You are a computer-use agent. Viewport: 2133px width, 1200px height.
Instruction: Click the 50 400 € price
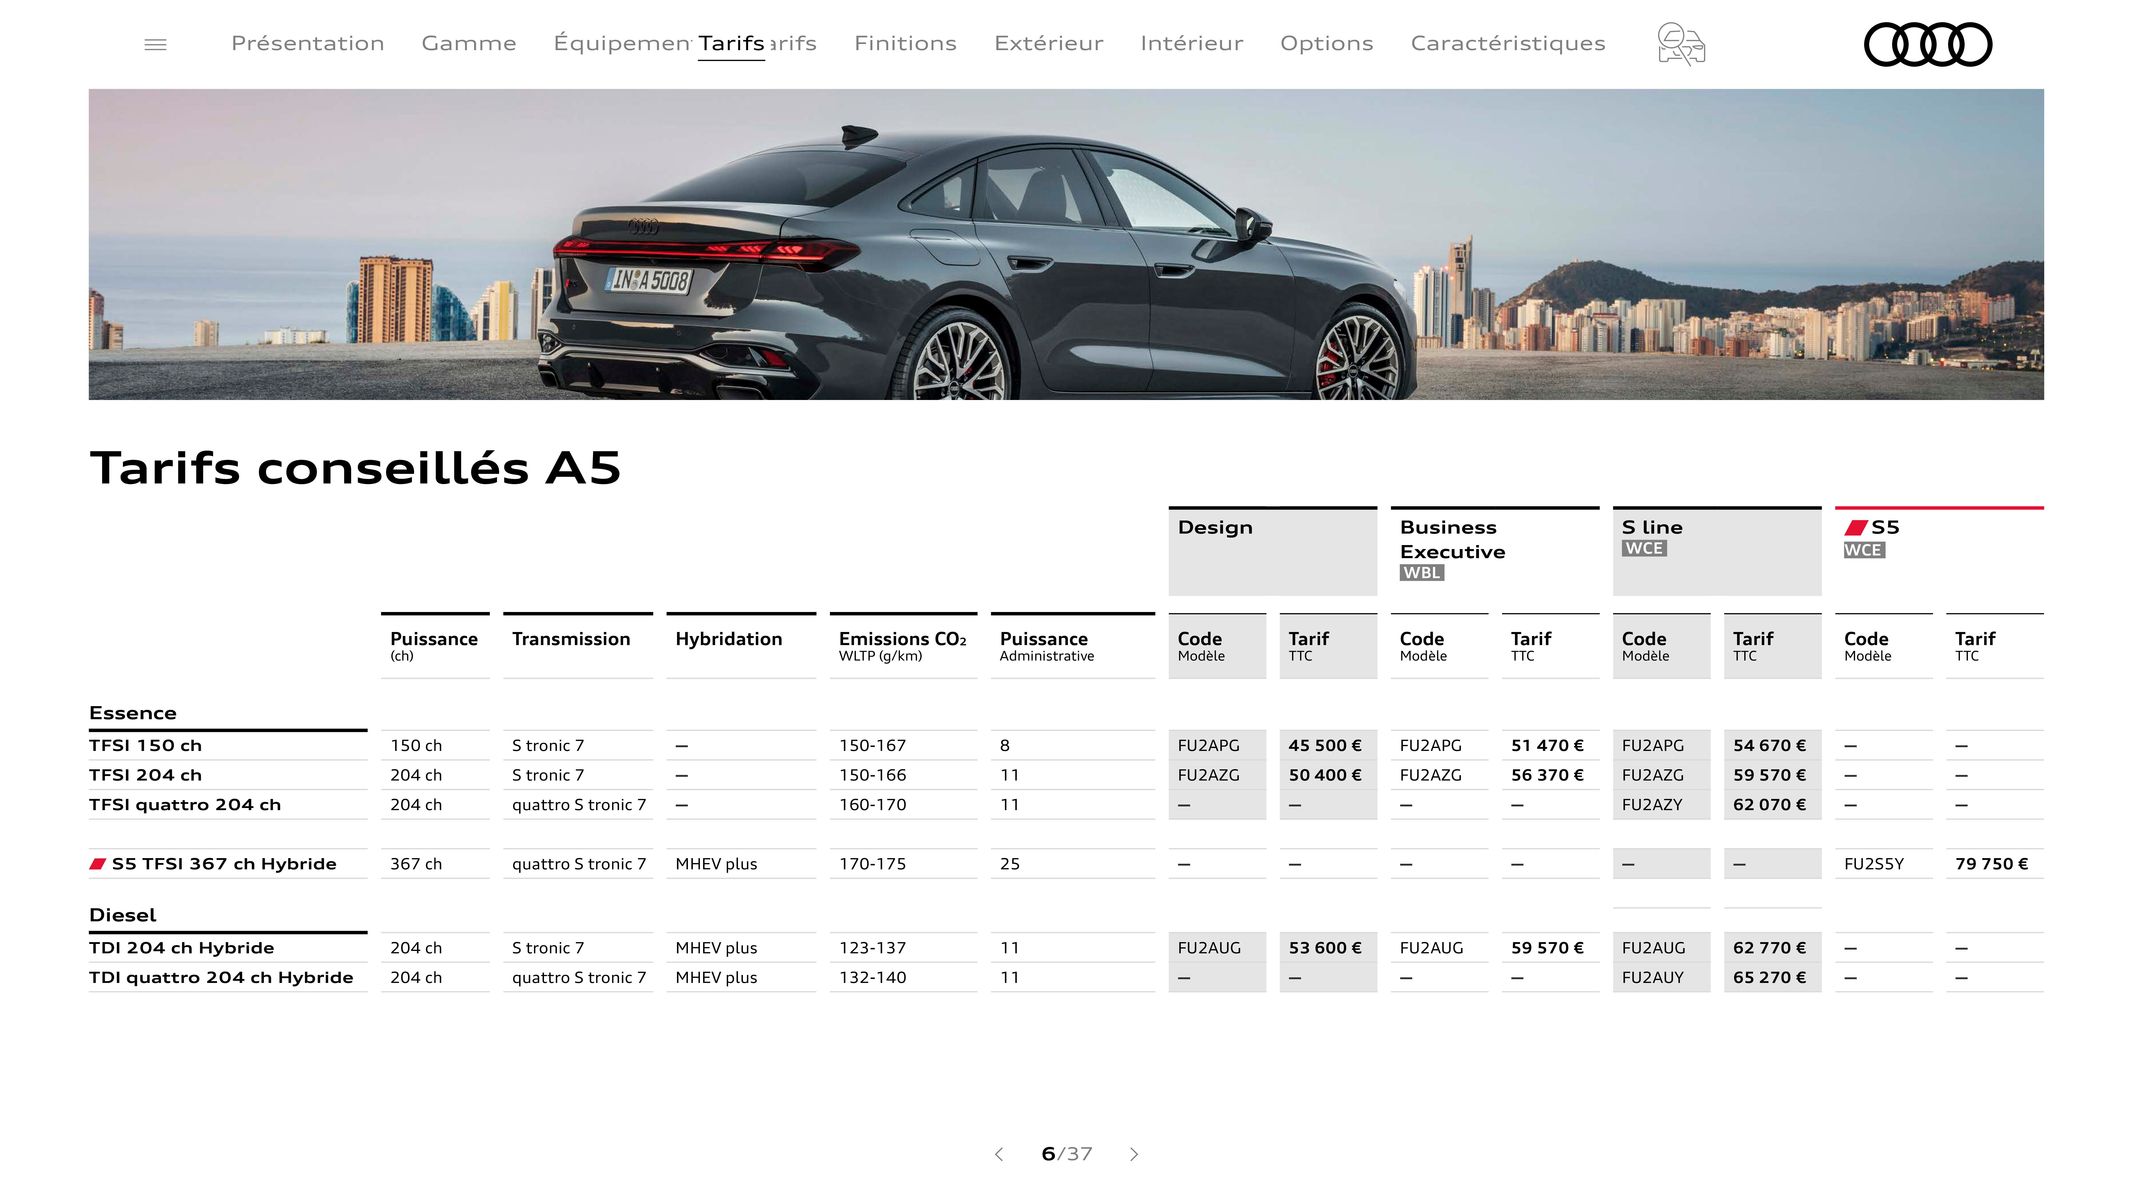[x=1325, y=775]
